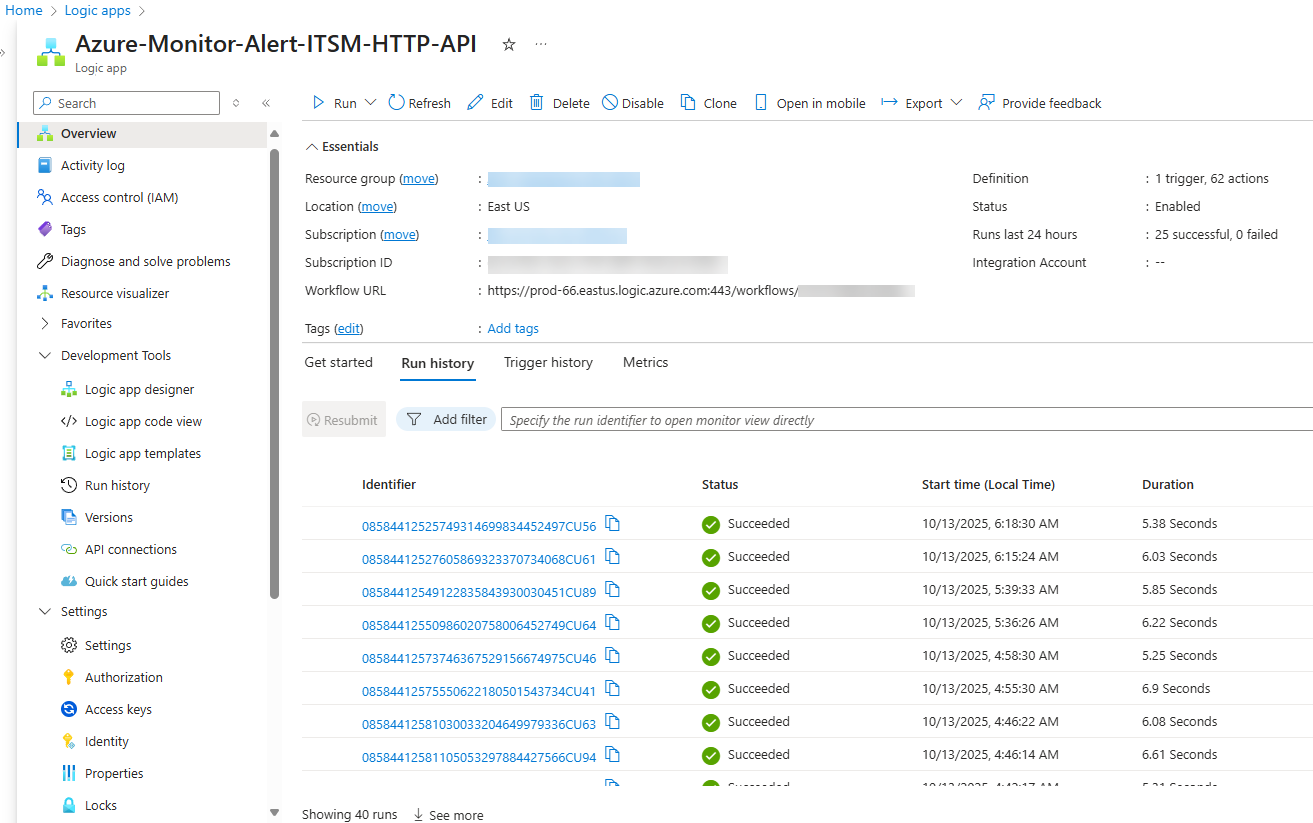Screen dimensions: 1313x823
Task: Click the Edit pencil icon
Action: click(476, 103)
